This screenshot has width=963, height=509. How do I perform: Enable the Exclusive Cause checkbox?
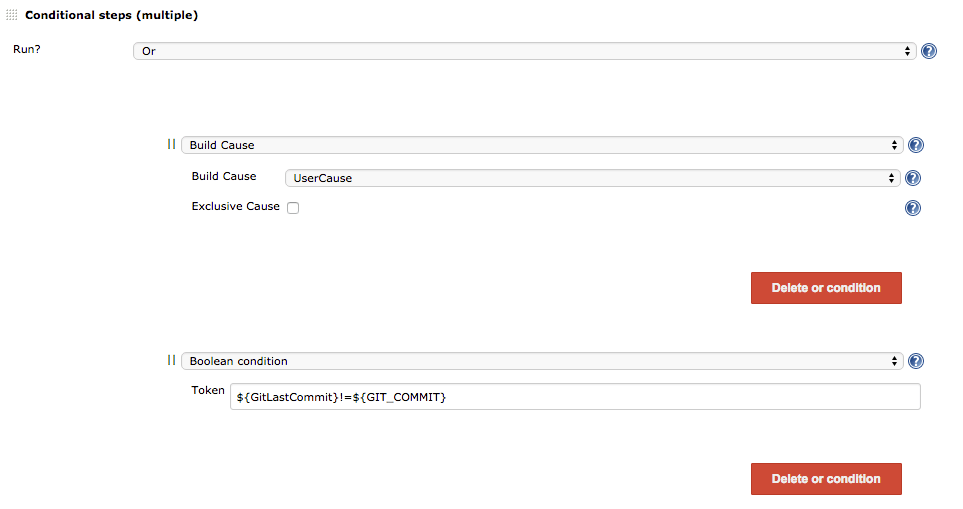293,208
